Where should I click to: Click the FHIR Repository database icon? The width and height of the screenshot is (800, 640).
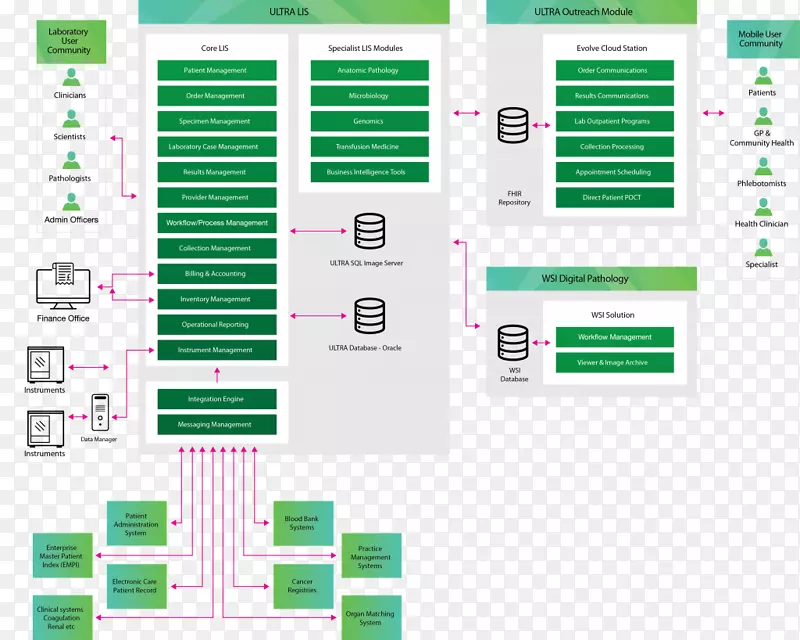click(x=513, y=125)
